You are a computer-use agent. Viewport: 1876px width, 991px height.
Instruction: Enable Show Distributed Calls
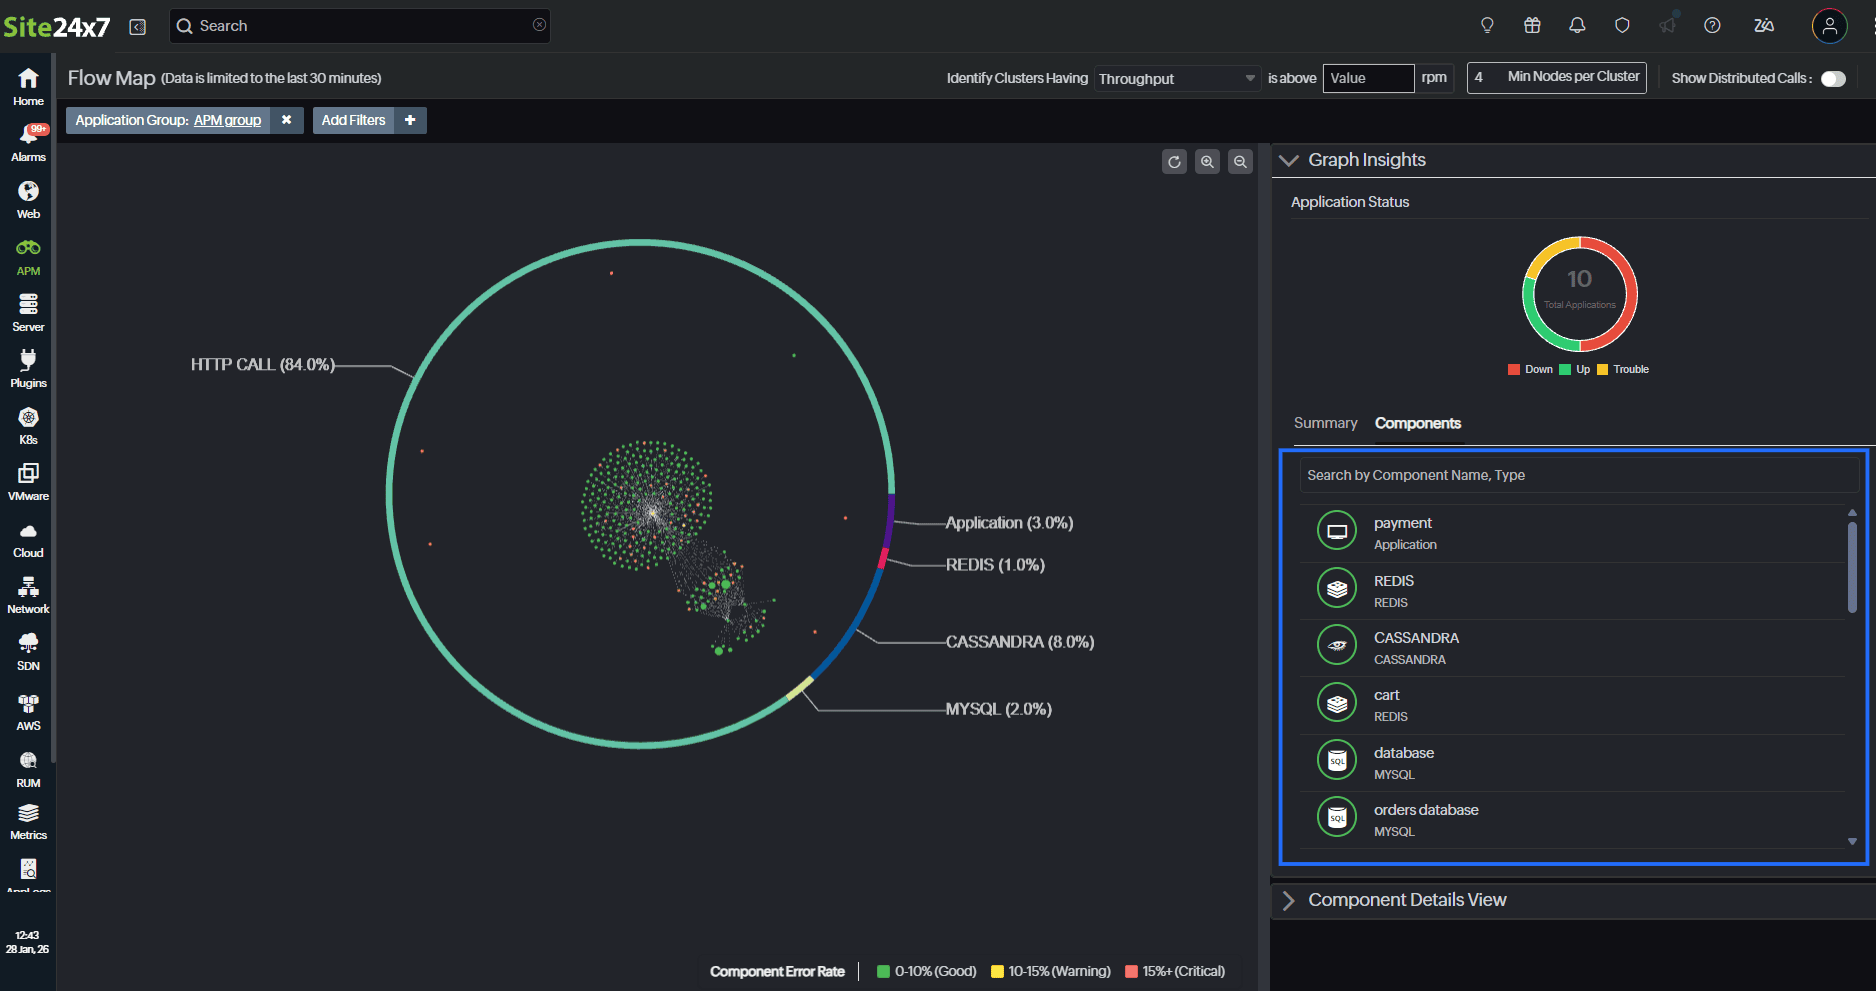[1833, 78]
